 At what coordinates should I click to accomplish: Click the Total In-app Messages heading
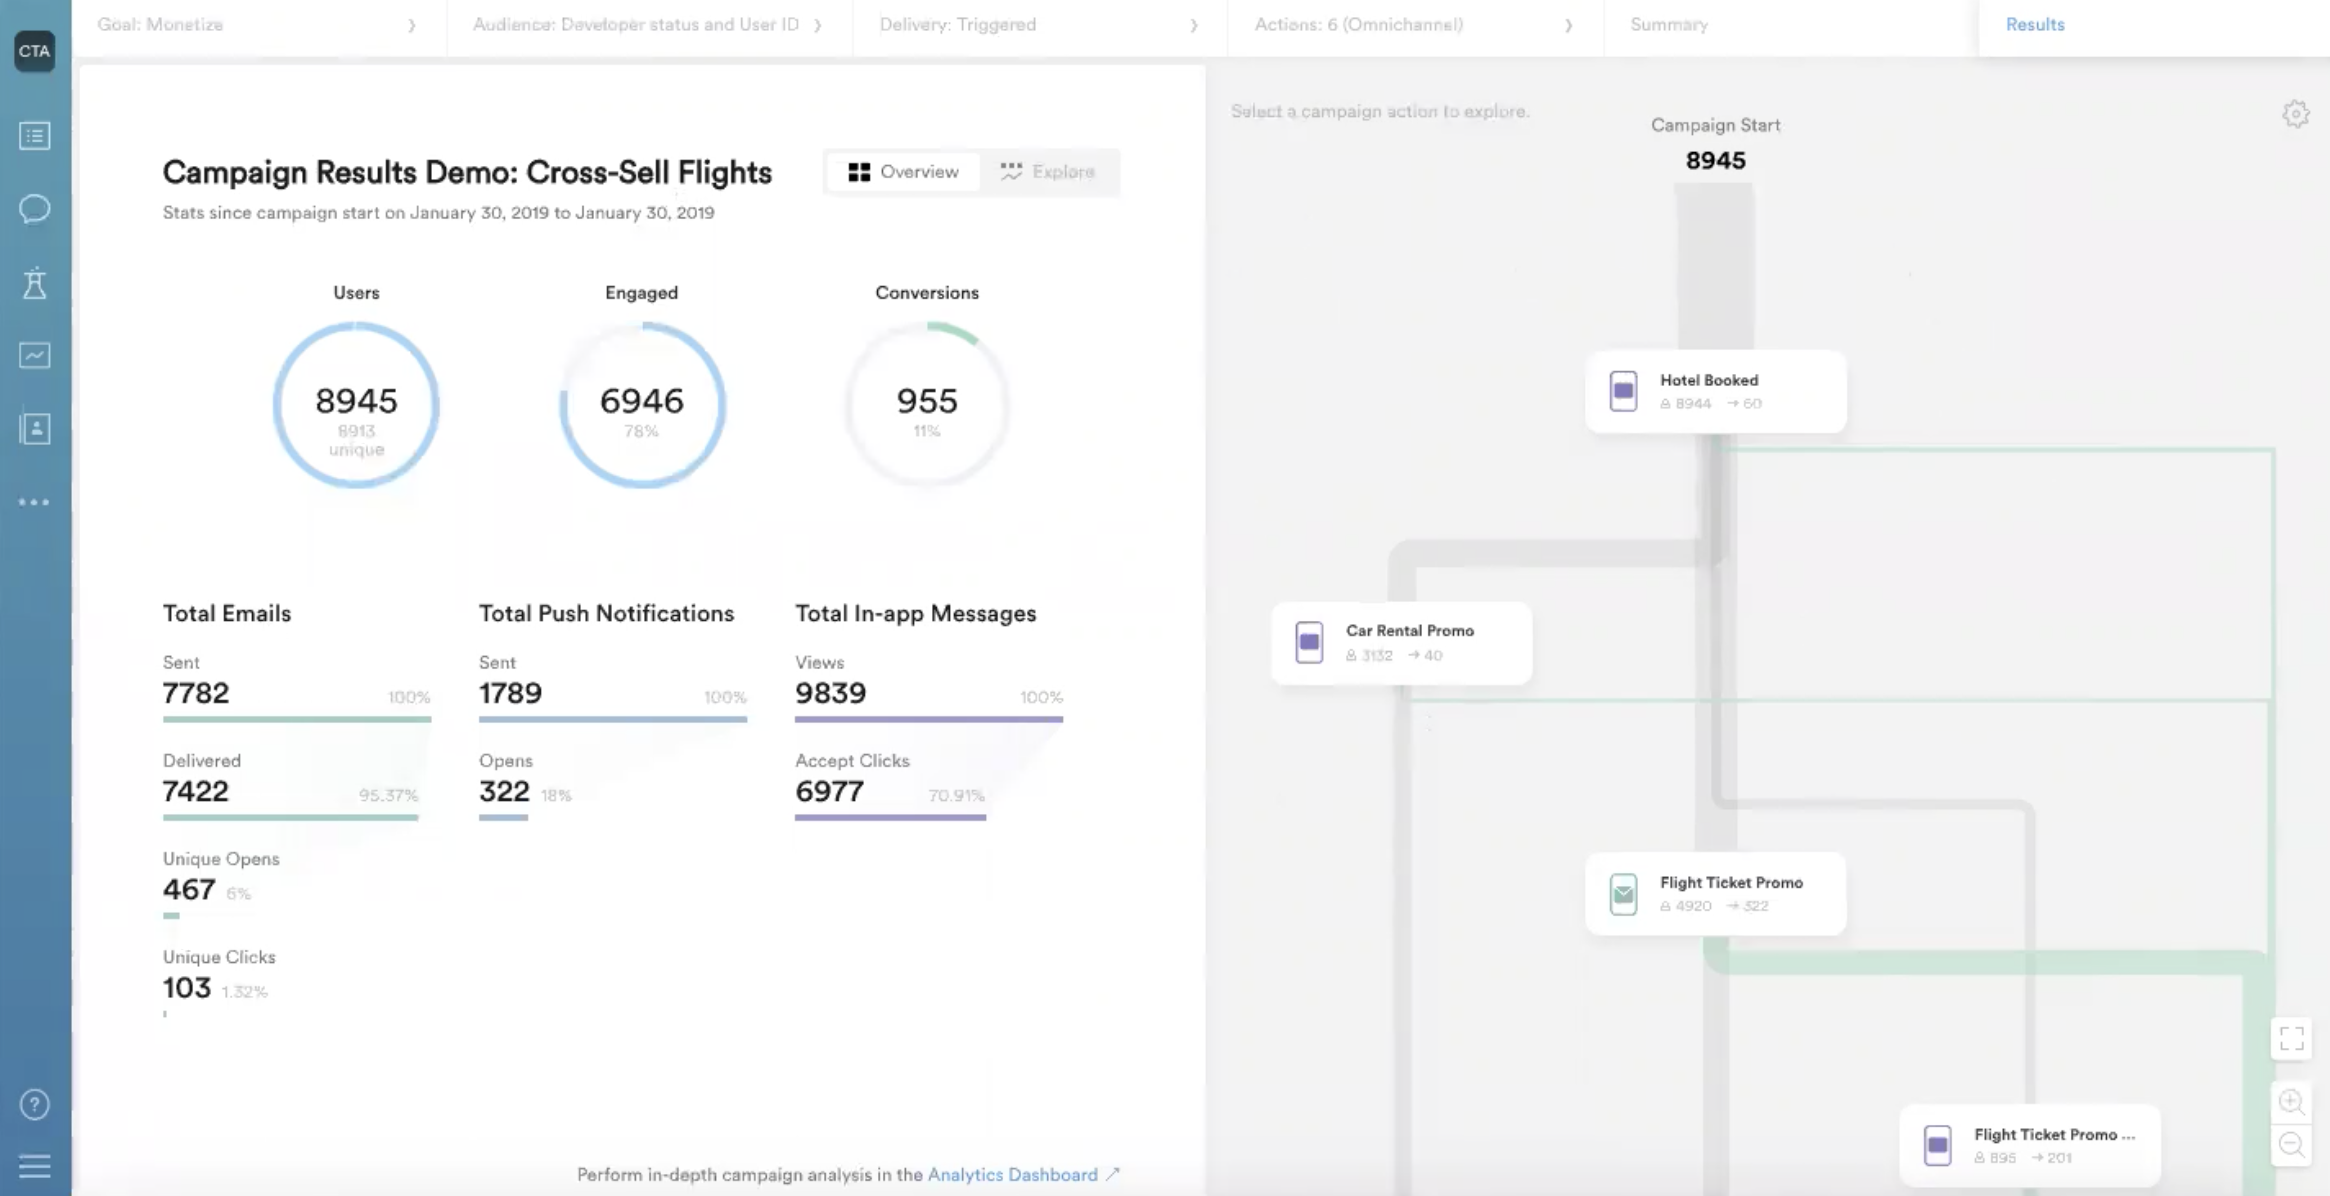pos(915,613)
